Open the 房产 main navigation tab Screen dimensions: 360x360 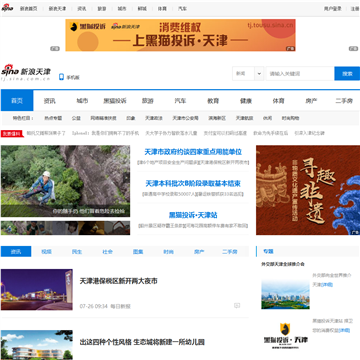tap(311, 101)
